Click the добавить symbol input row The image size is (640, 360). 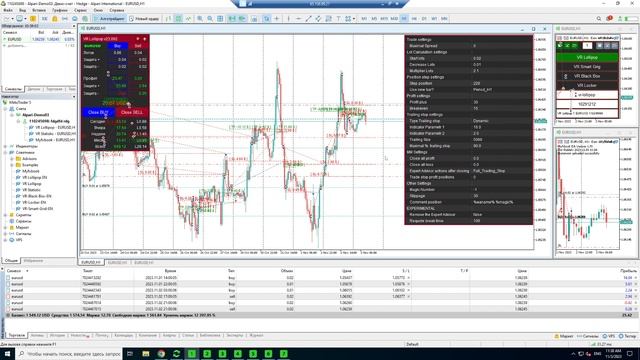[x=38, y=46]
